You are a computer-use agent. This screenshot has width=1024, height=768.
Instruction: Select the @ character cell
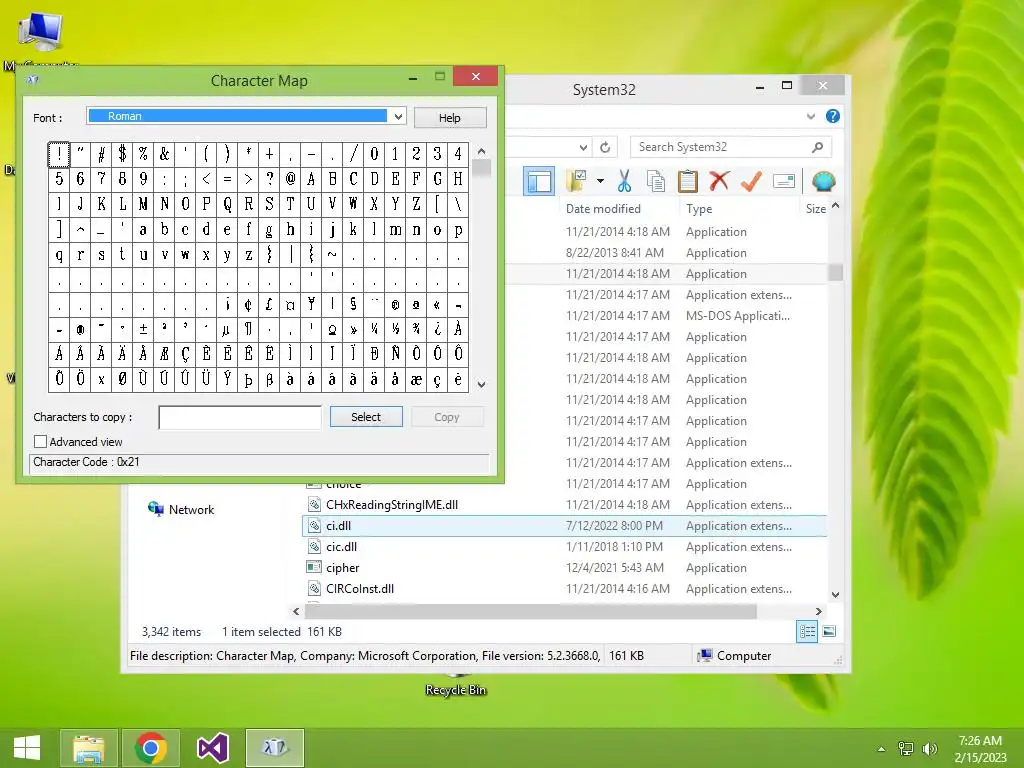(290, 179)
